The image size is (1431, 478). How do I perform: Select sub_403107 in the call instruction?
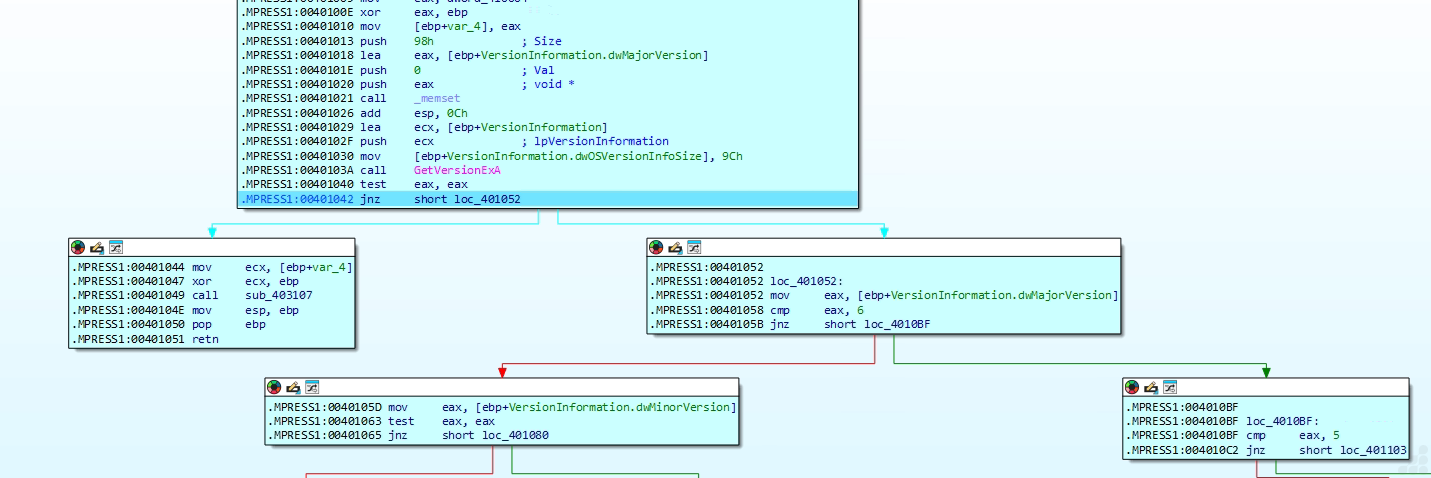coord(278,296)
